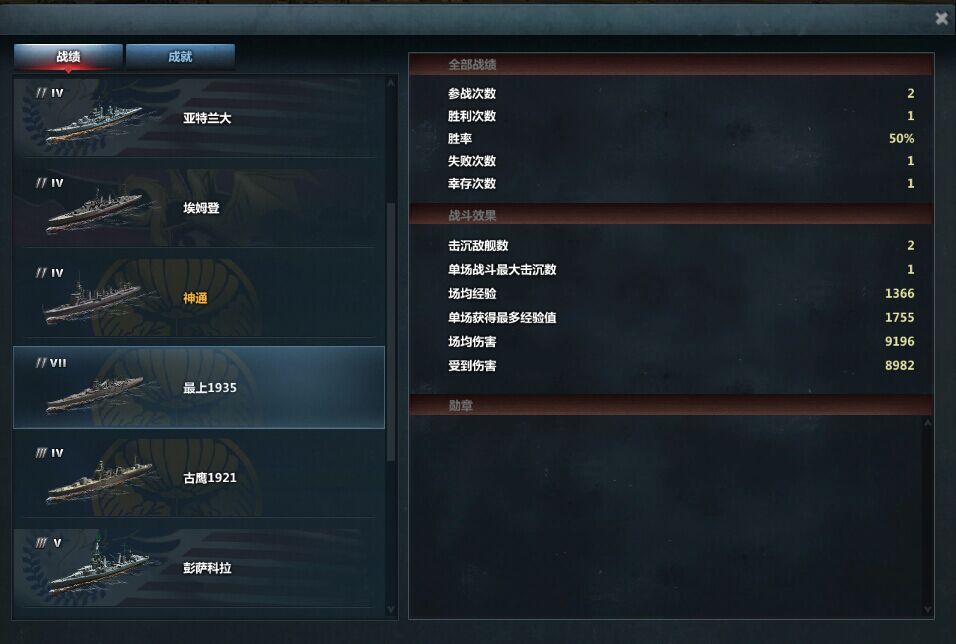Viewport: 956px width, 644px height.
Task: Switch to the 战绩 tab
Action: tap(68, 57)
